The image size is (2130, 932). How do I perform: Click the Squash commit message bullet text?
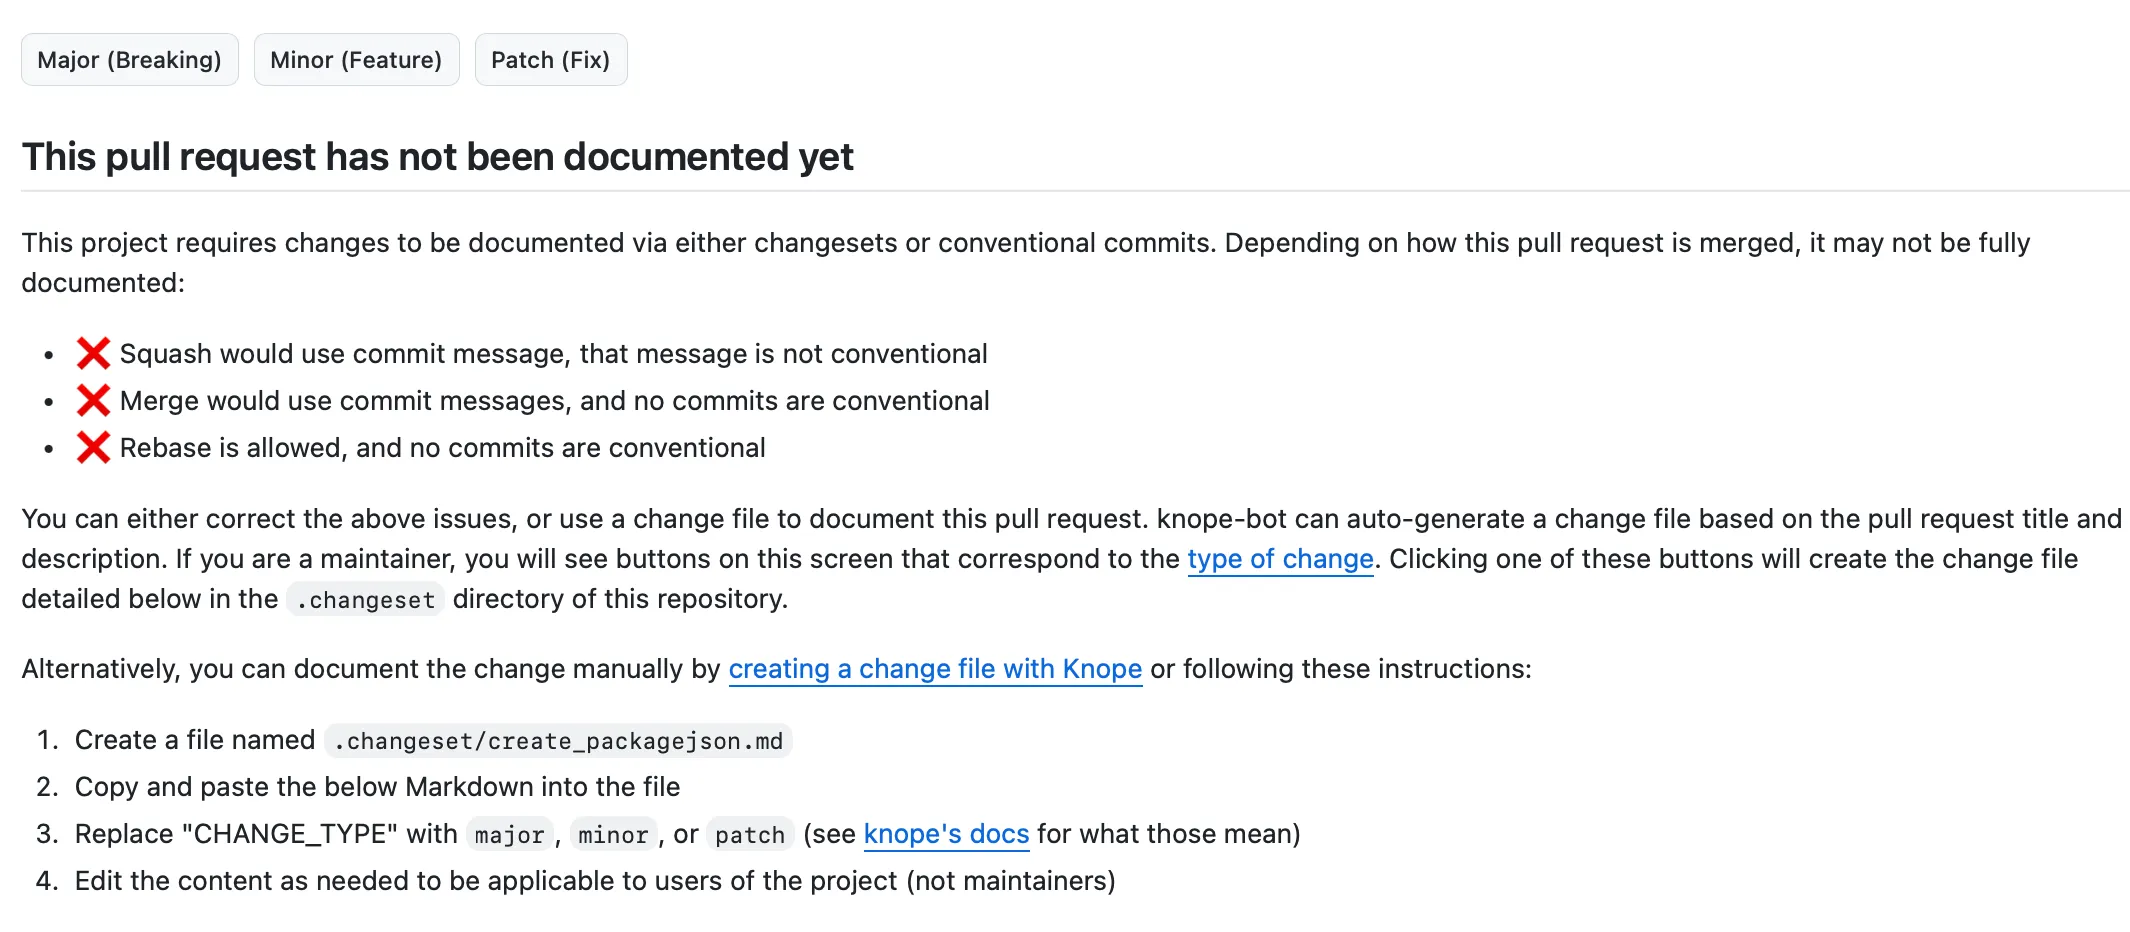click(553, 353)
